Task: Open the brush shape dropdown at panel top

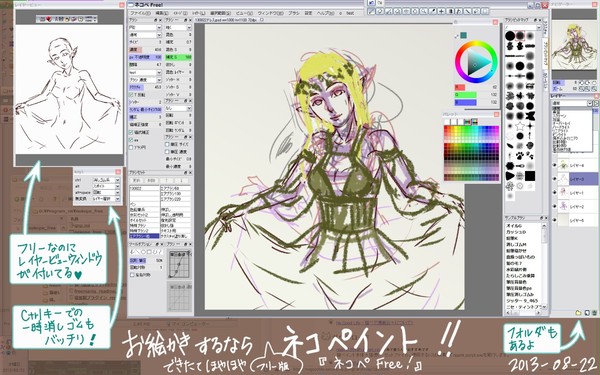Action: [x=145, y=28]
